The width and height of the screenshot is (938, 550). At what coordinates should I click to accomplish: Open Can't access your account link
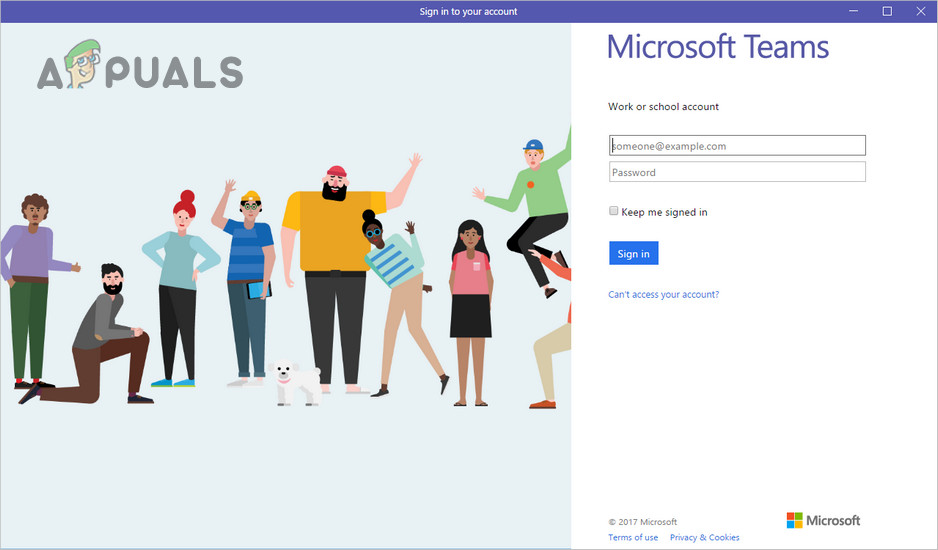[663, 294]
